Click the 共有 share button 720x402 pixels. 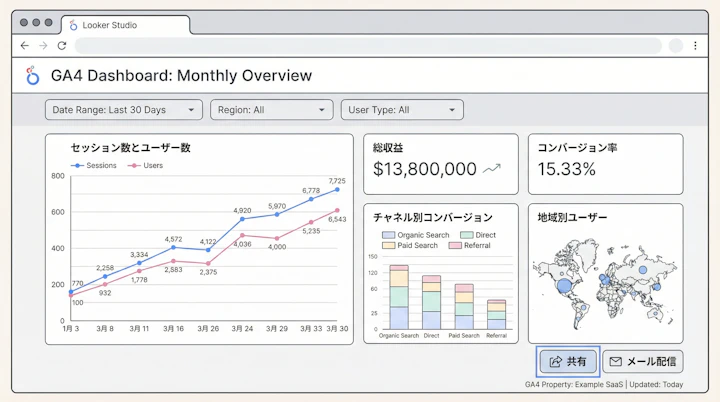coord(568,362)
